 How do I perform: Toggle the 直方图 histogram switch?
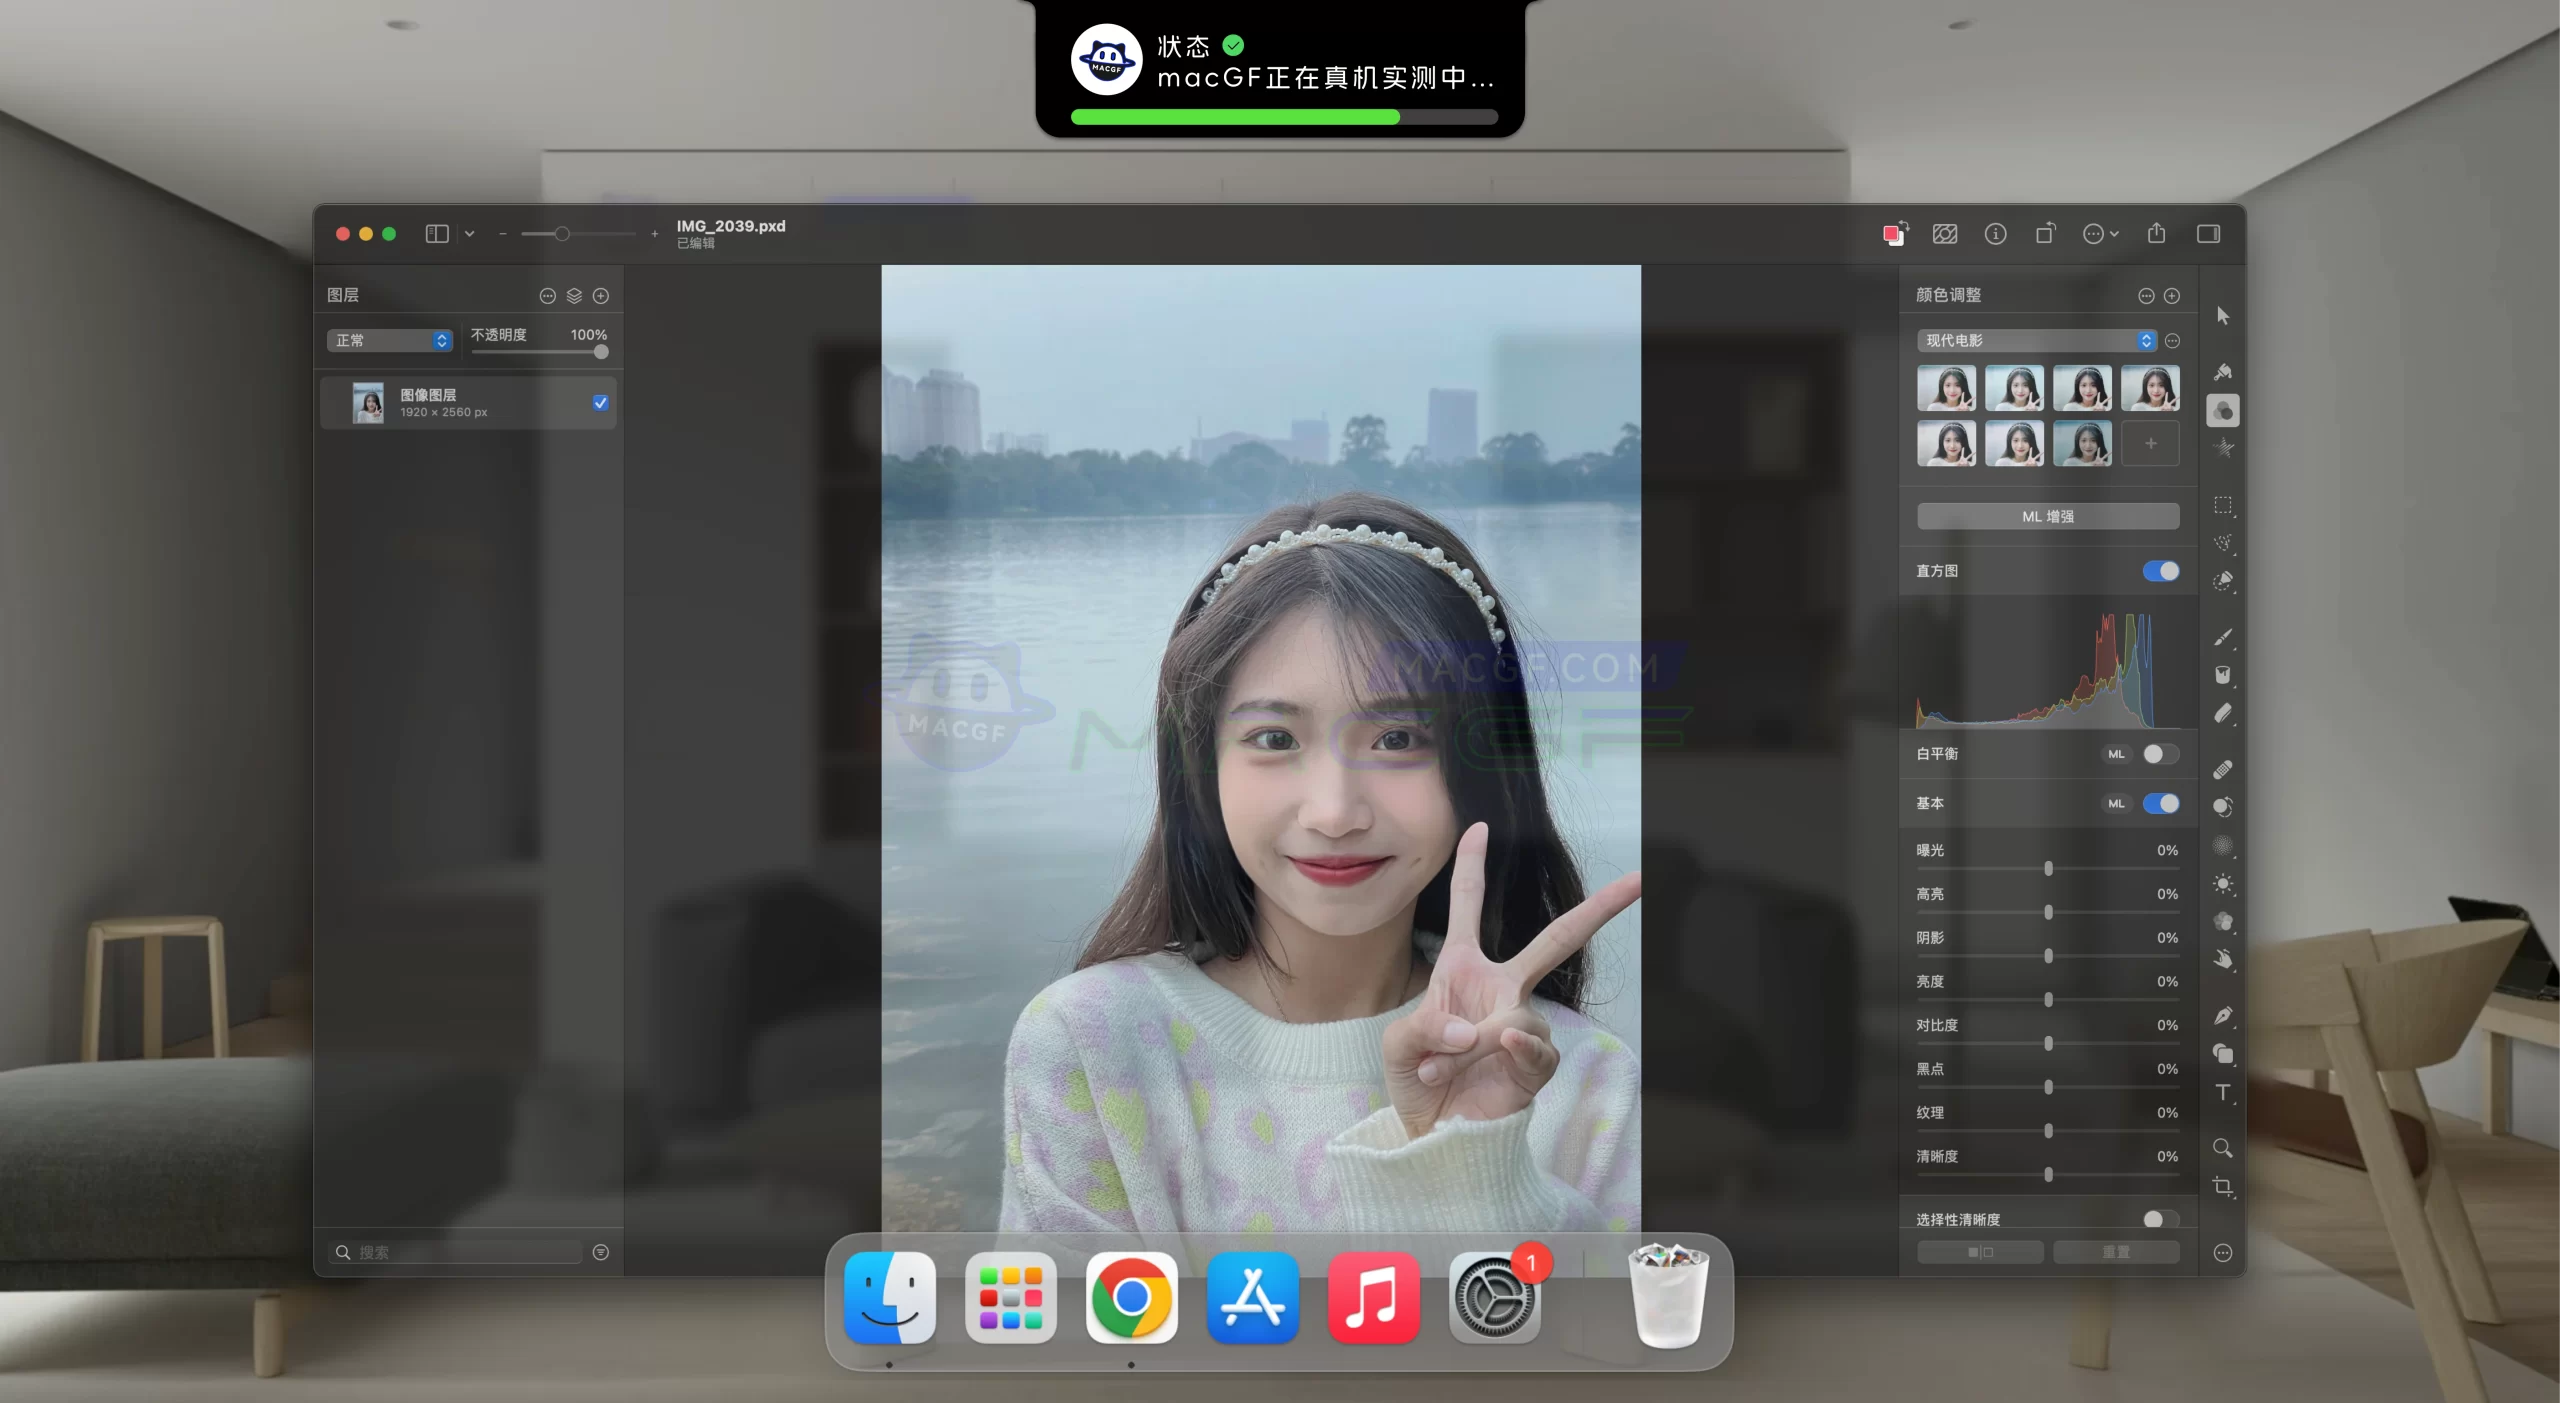tap(2162, 571)
